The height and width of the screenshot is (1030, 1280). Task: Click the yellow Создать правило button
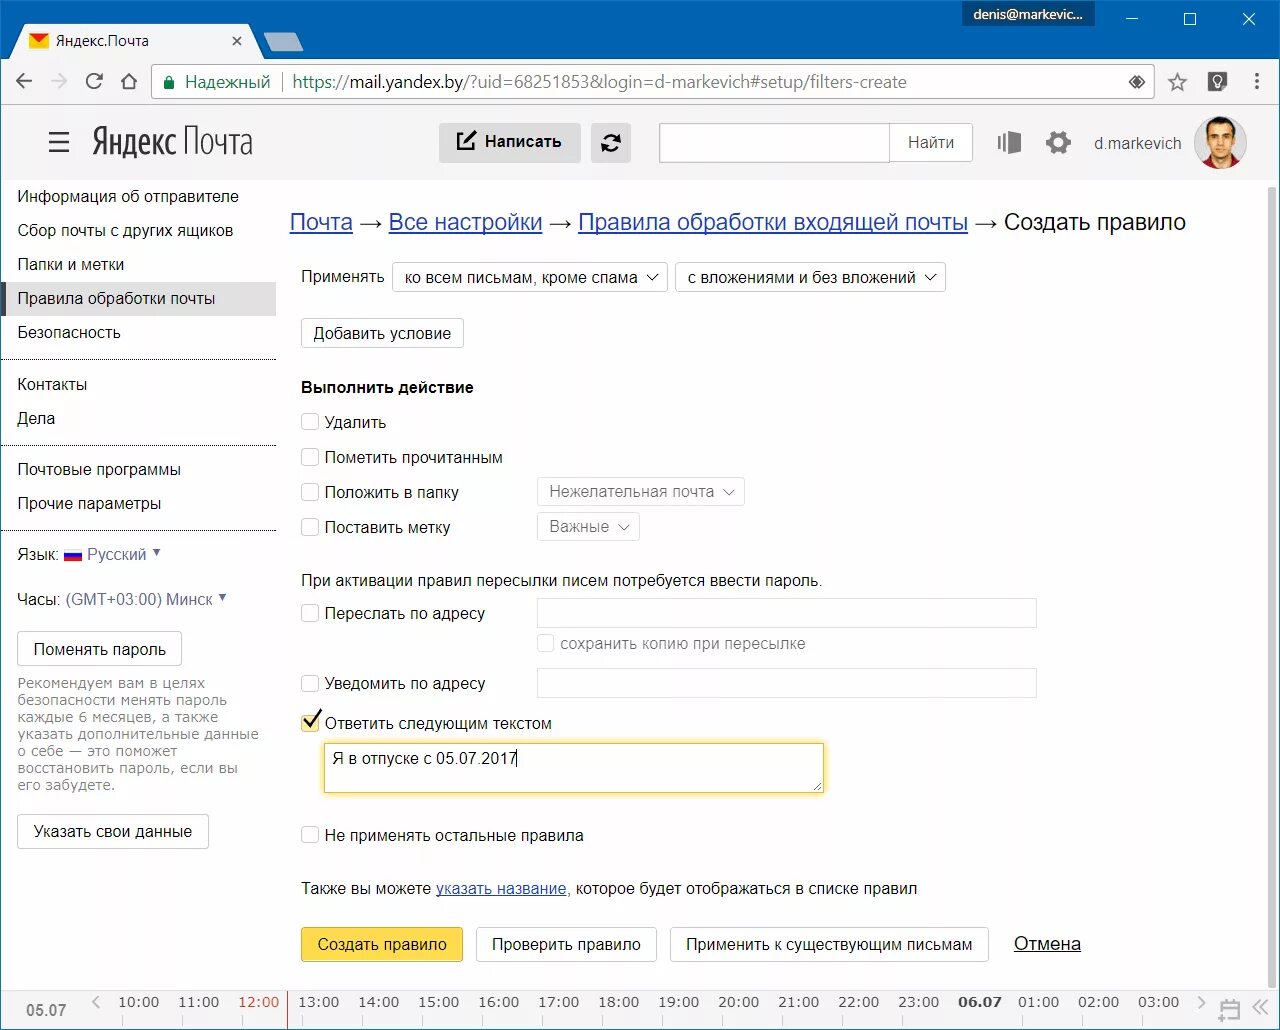point(382,944)
